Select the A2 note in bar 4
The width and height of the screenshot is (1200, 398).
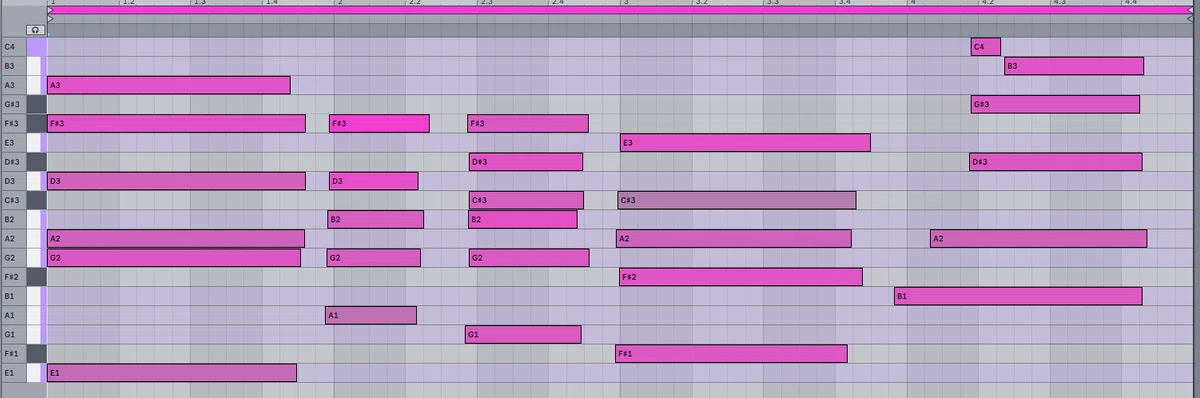(x=1038, y=238)
